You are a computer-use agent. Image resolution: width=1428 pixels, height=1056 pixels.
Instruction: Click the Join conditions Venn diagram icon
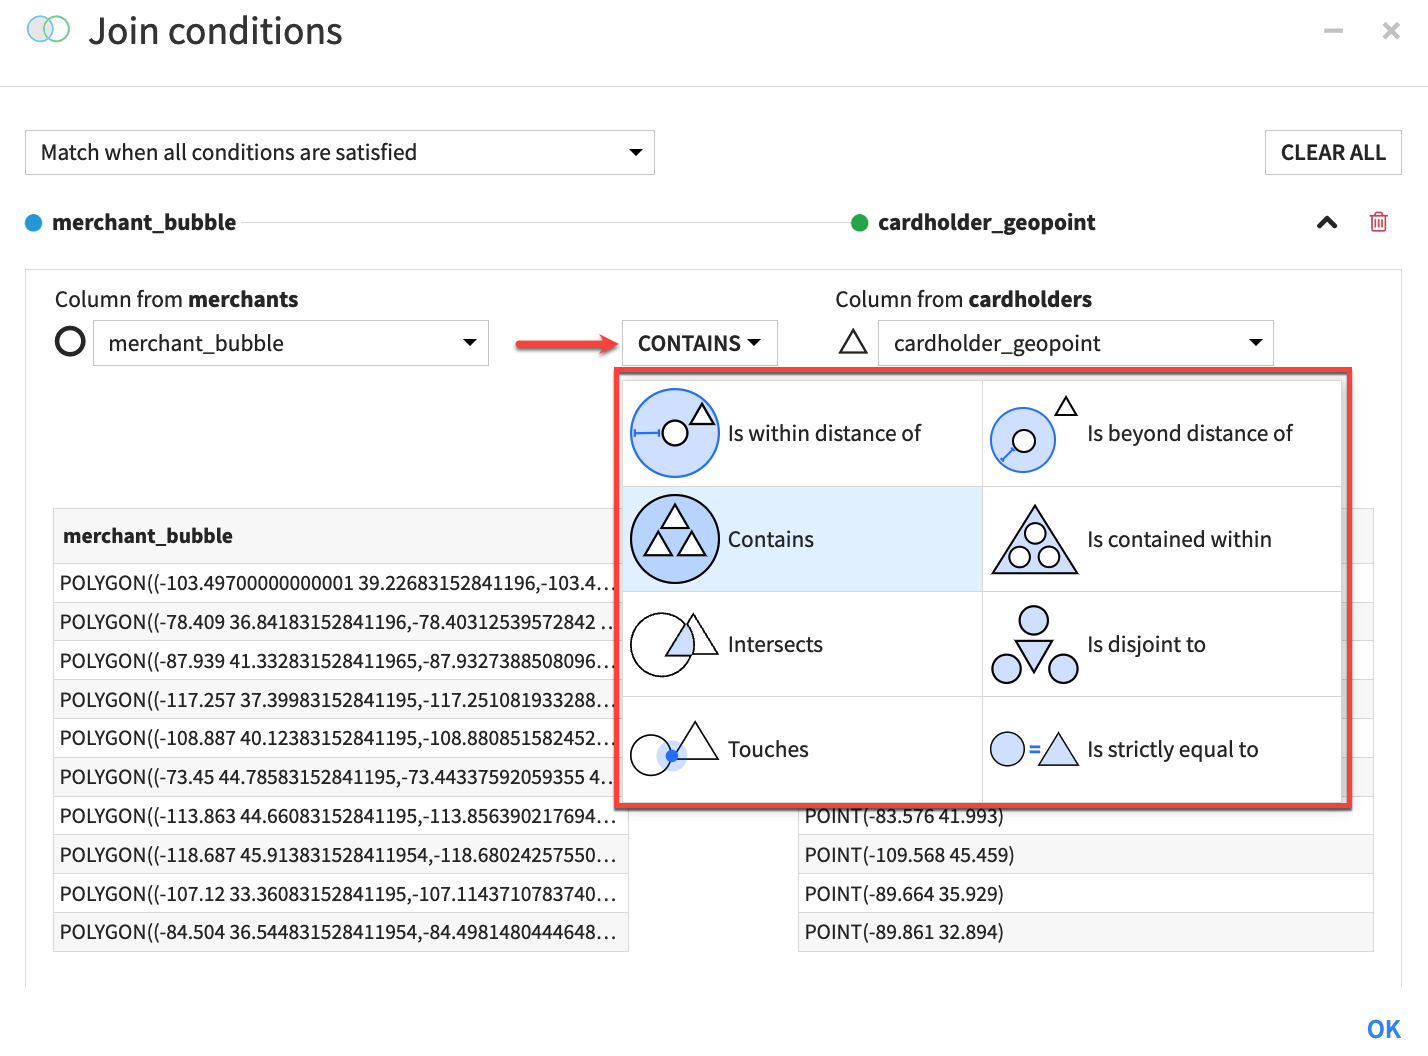click(x=46, y=30)
